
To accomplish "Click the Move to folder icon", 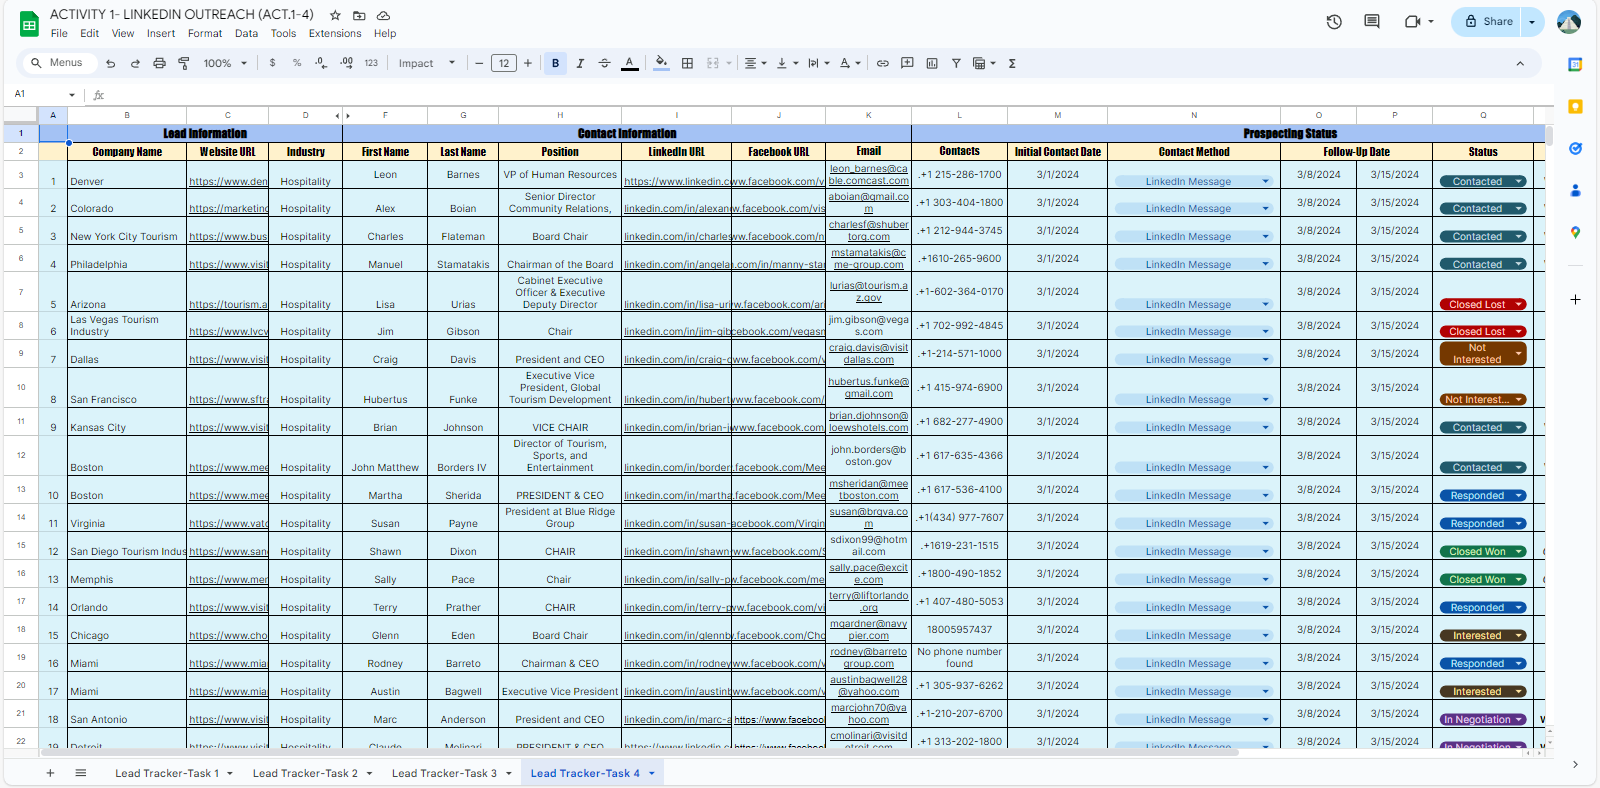I will click(x=359, y=15).
